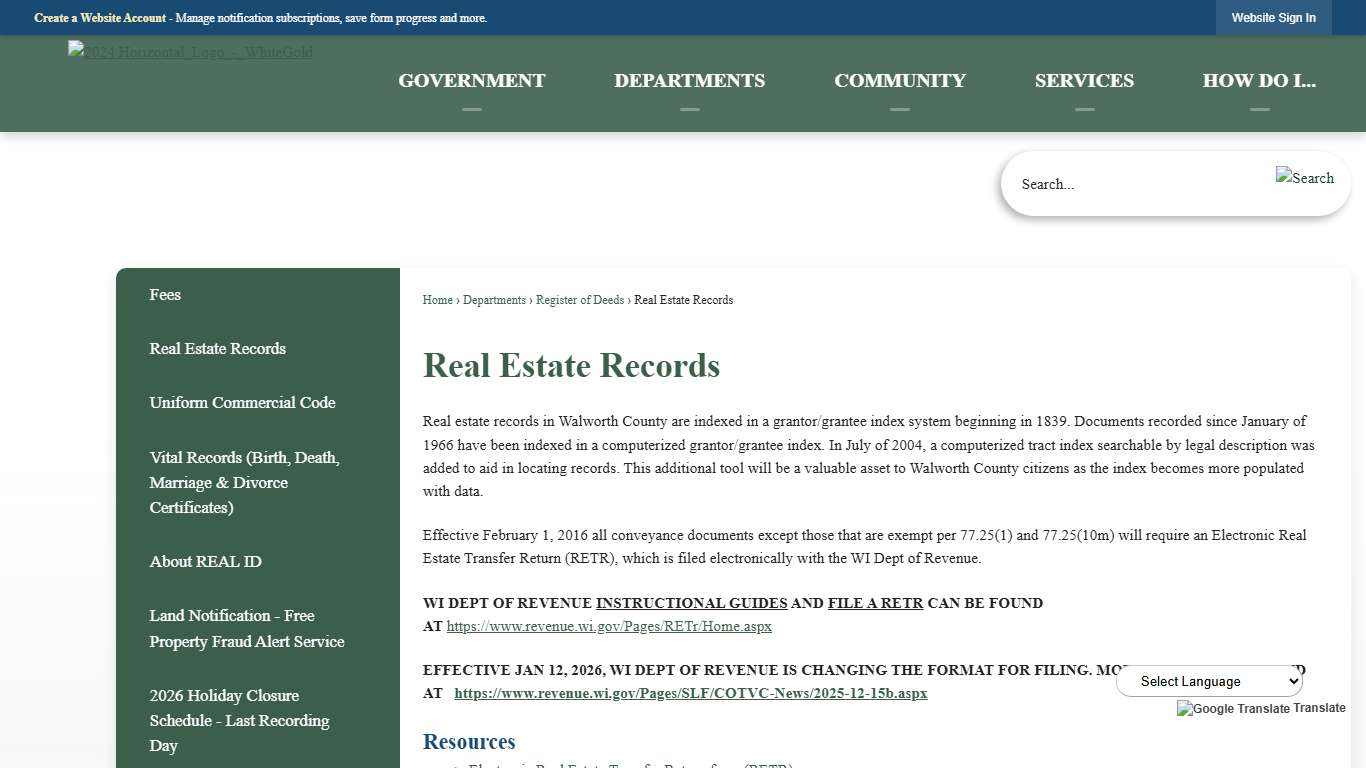1366x768 pixels.
Task: Click inside the Search input field
Action: 1120,184
